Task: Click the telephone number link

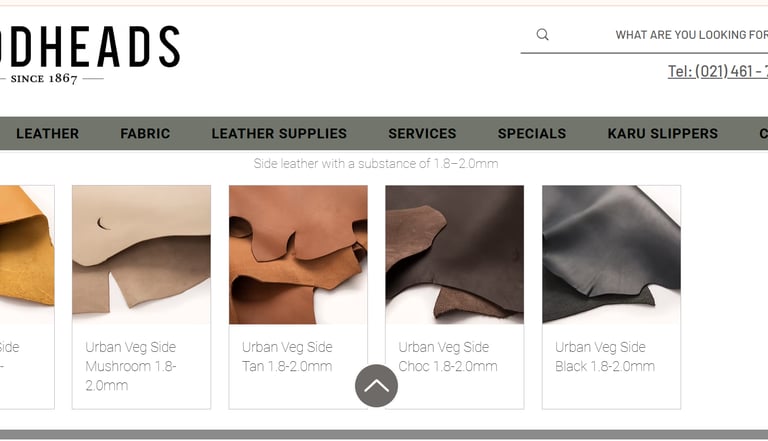Action: click(x=718, y=72)
